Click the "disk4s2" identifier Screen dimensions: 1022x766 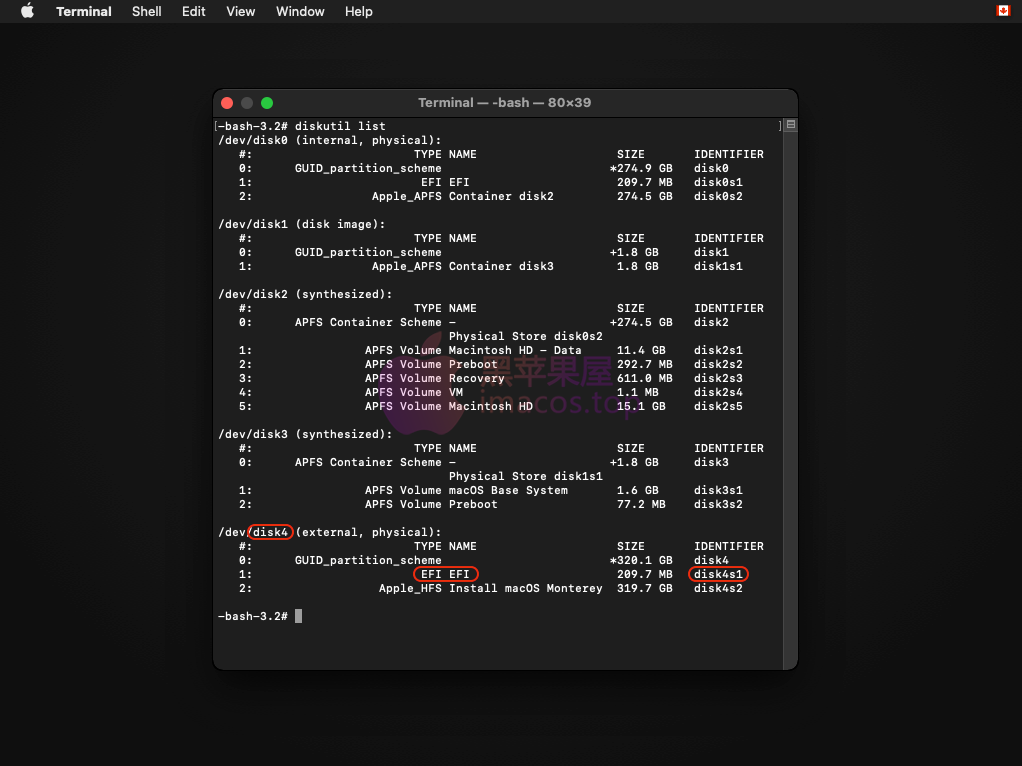click(x=718, y=588)
